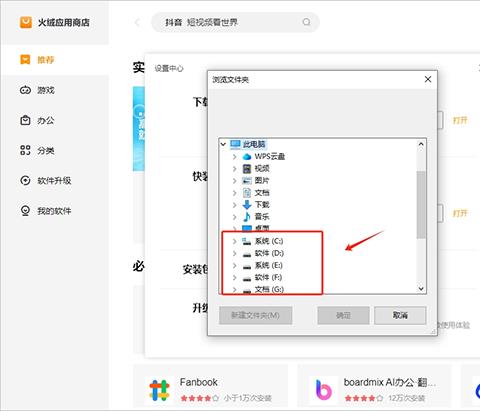Select the 此电脑 computer icon
The width and height of the screenshot is (480, 411).
[235, 144]
